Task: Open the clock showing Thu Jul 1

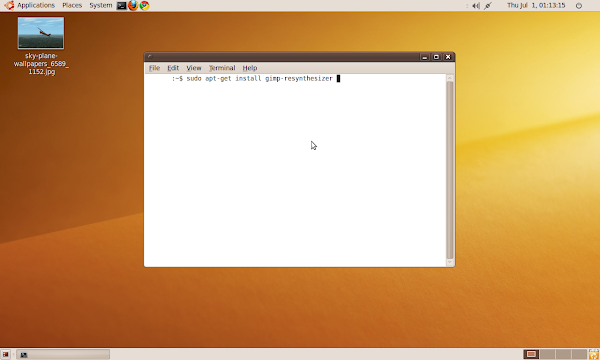Action: click(x=536, y=5)
